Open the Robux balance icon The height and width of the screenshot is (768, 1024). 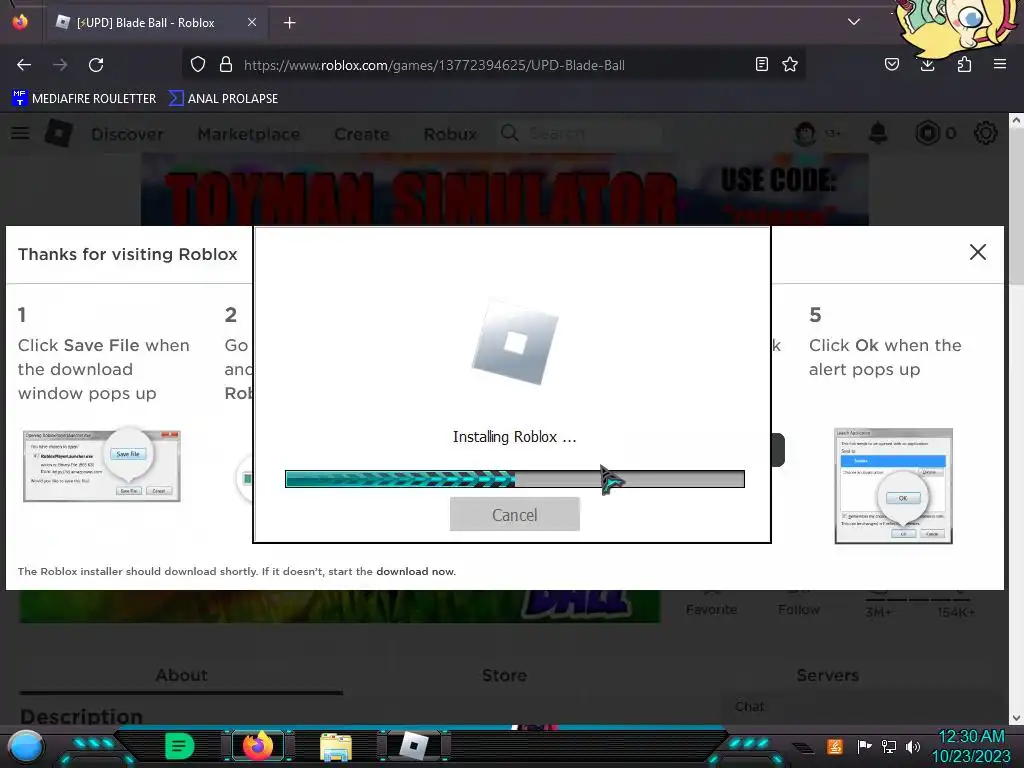pyautogui.click(x=927, y=133)
